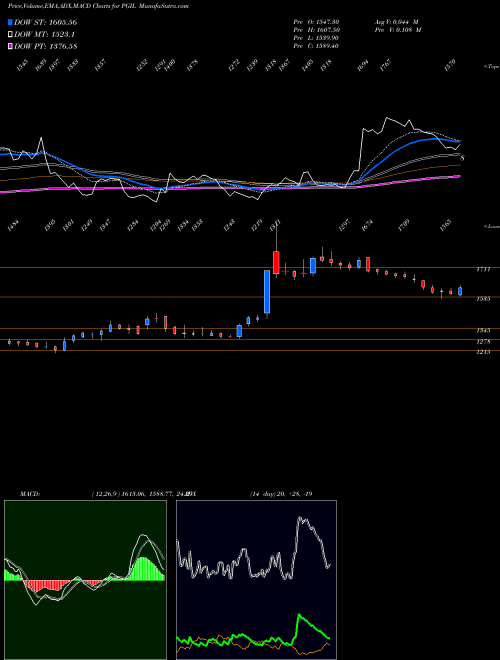Image resolution: width=500 pixels, height=660 pixels.
Task: Click the MACD parameters (12,26,9) text
Action: click(105, 494)
